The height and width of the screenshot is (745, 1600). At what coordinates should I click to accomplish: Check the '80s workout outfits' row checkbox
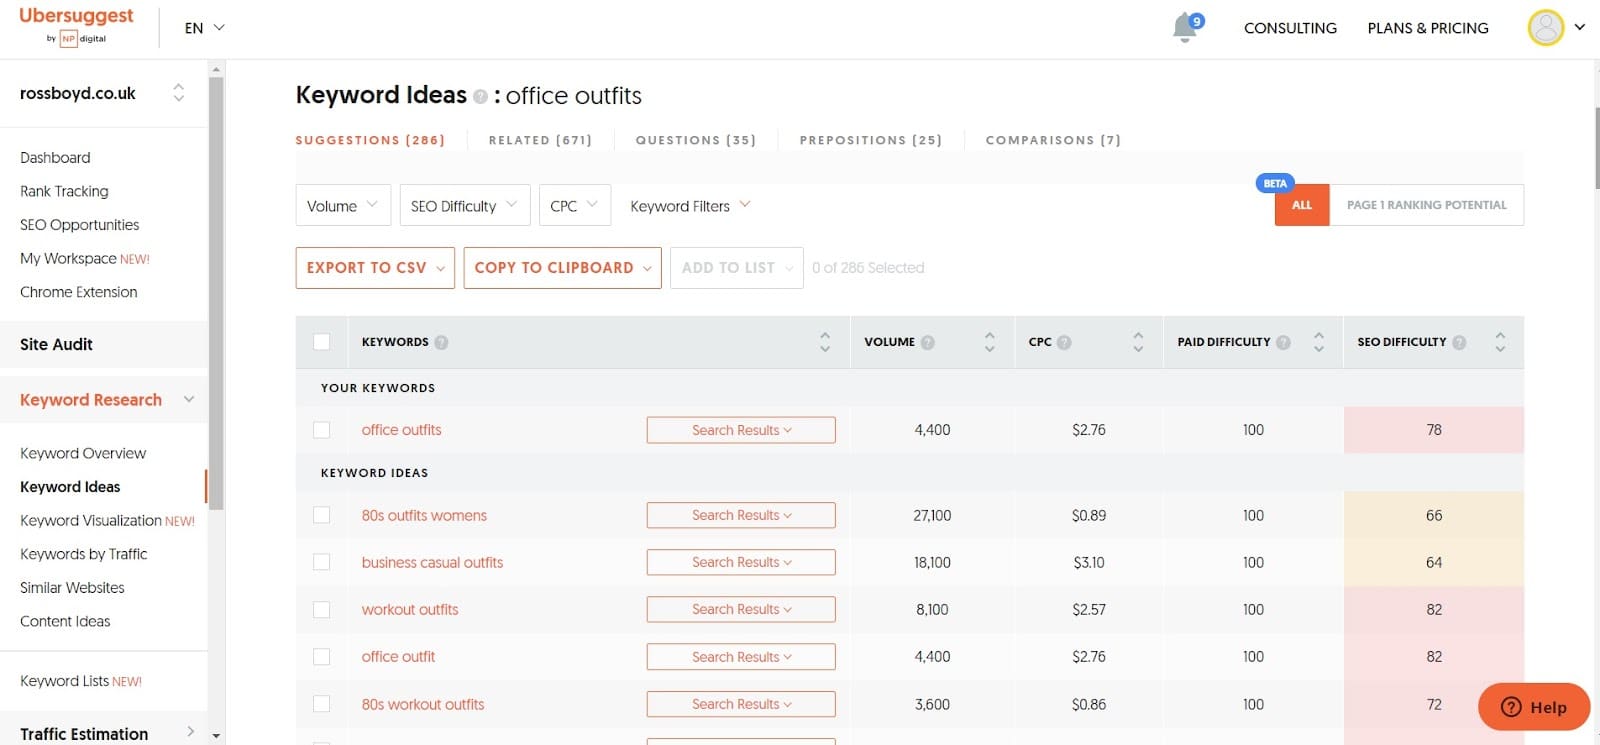pyautogui.click(x=321, y=704)
